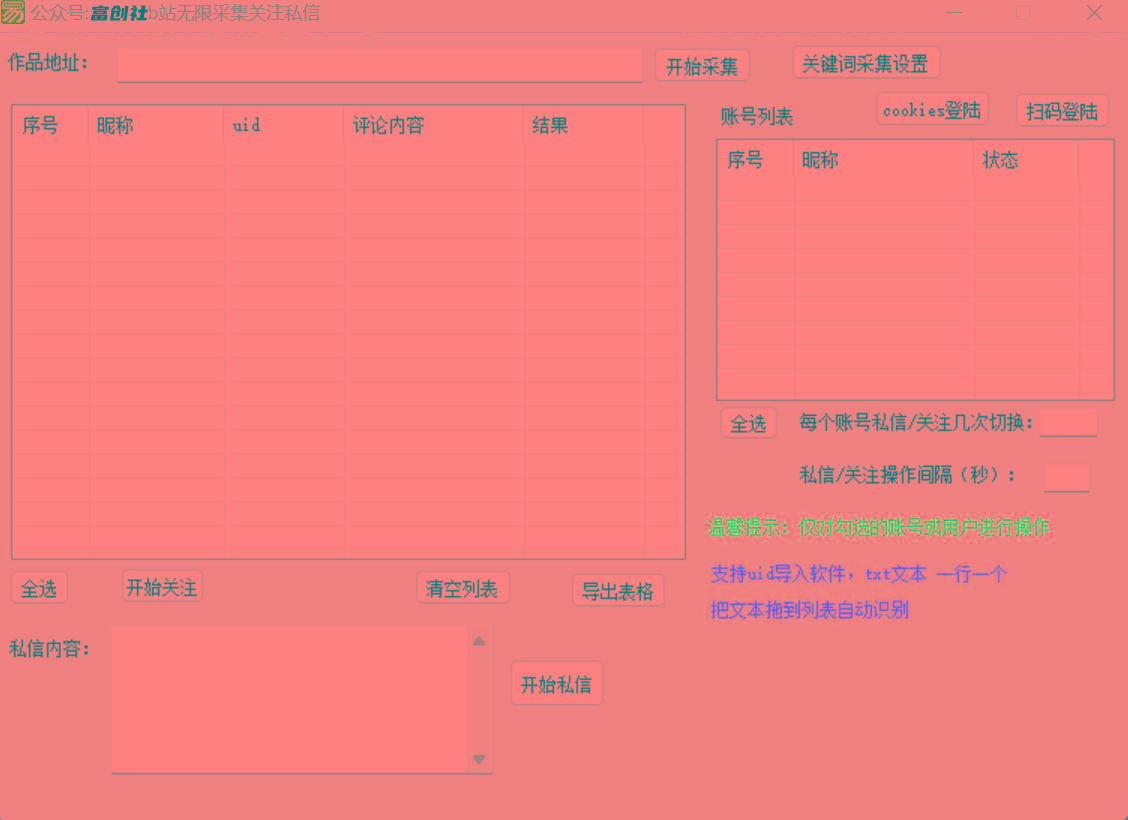Click the 作品地址 URL input field
This screenshot has height=820, width=1128.
pyautogui.click(x=379, y=66)
